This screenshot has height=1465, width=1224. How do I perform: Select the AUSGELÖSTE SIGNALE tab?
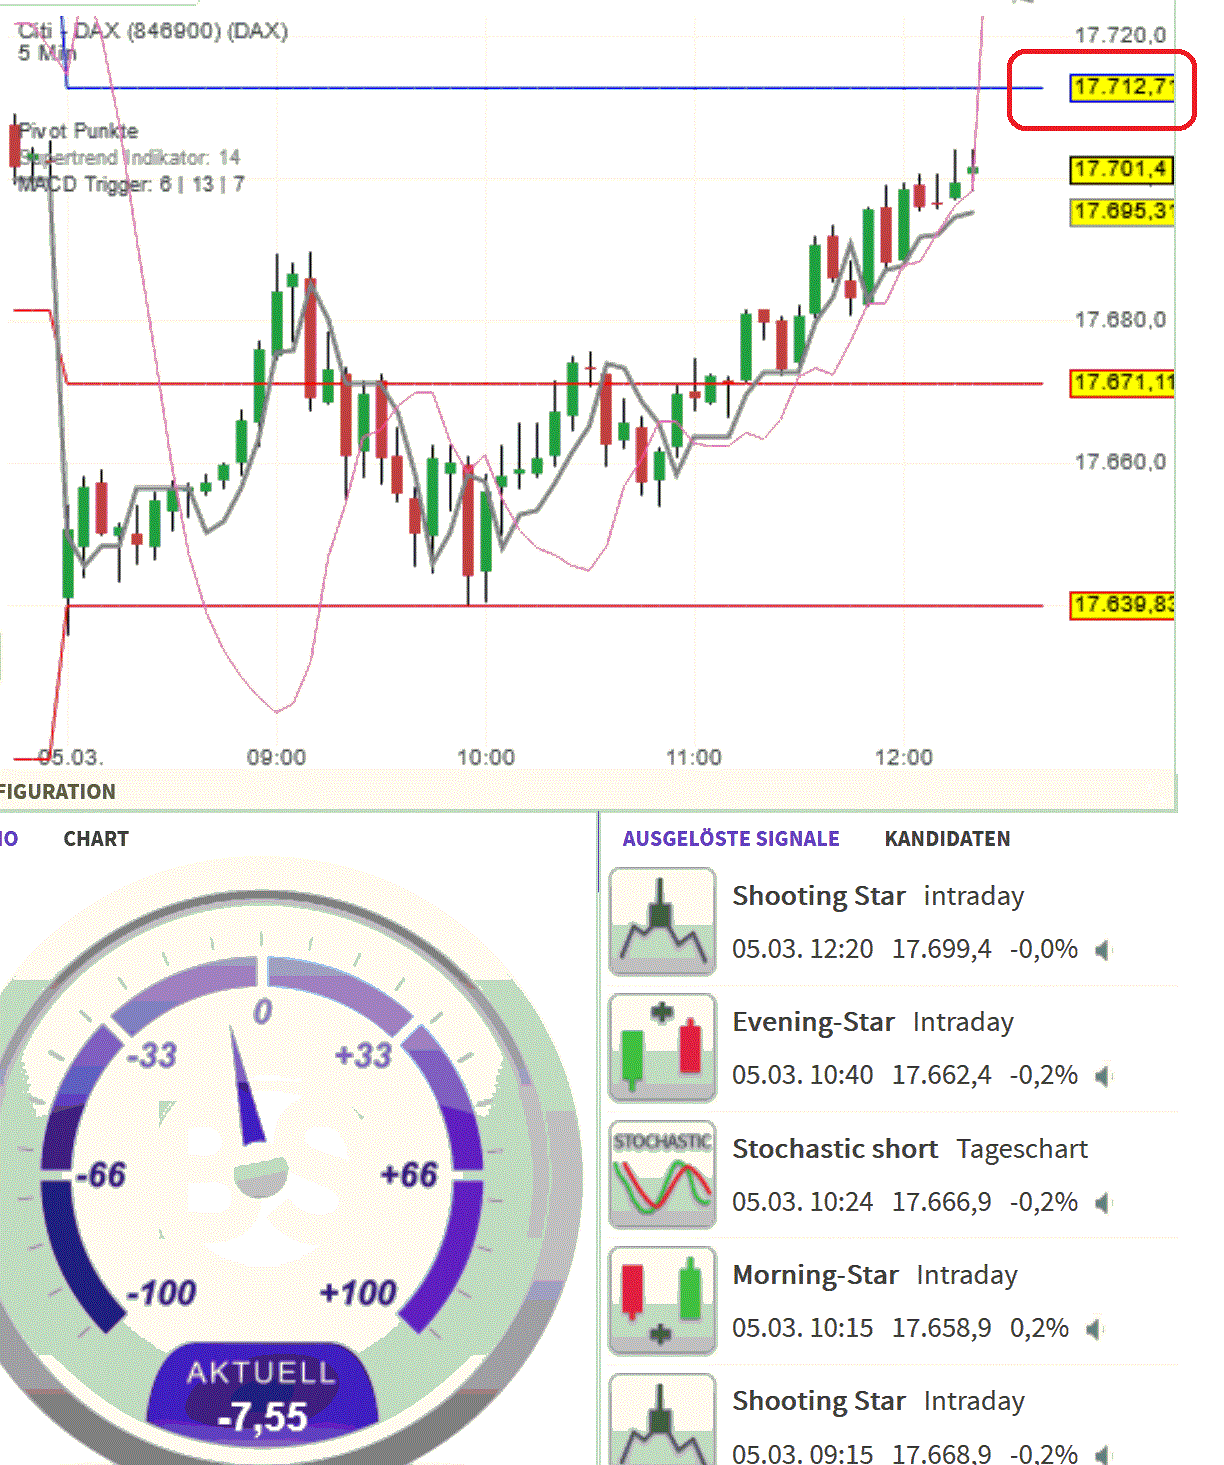pos(729,839)
